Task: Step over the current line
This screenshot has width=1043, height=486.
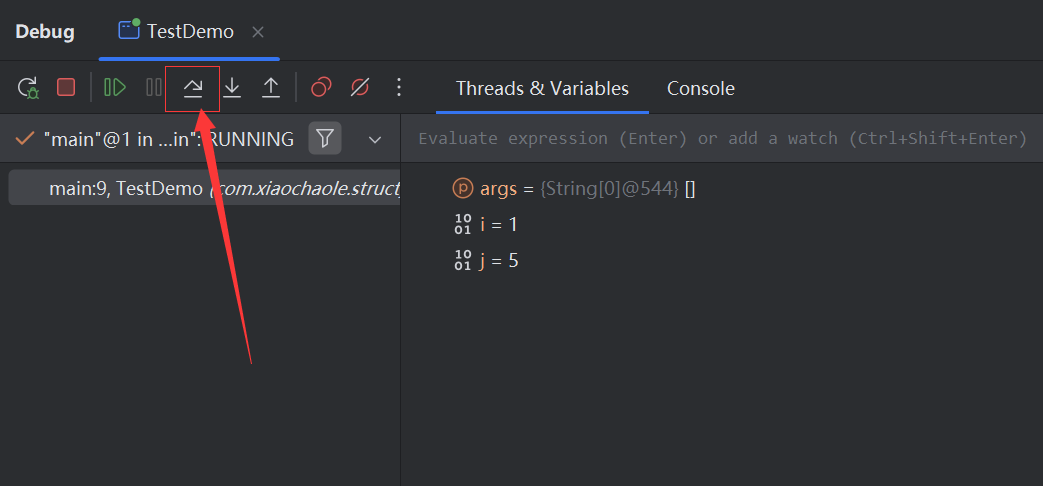Action: [193, 88]
